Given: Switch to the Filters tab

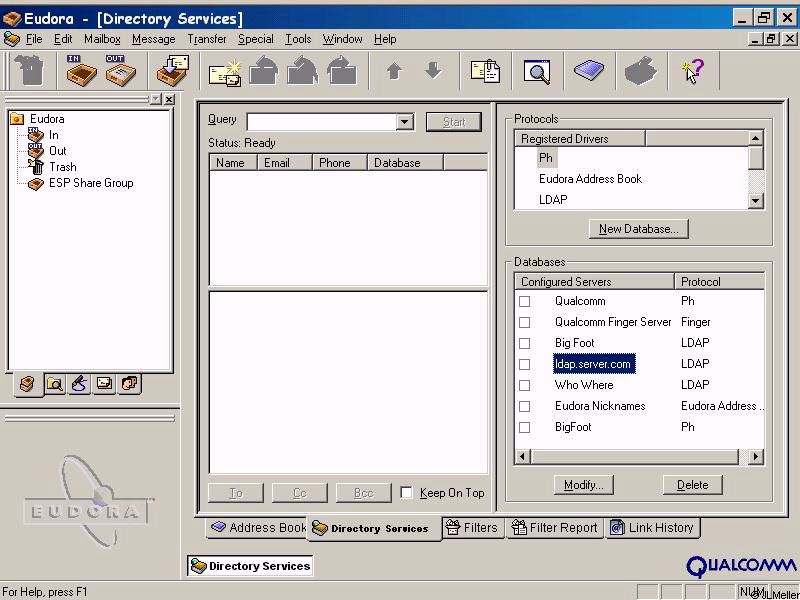Looking at the screenshot, I should point(472,528).
